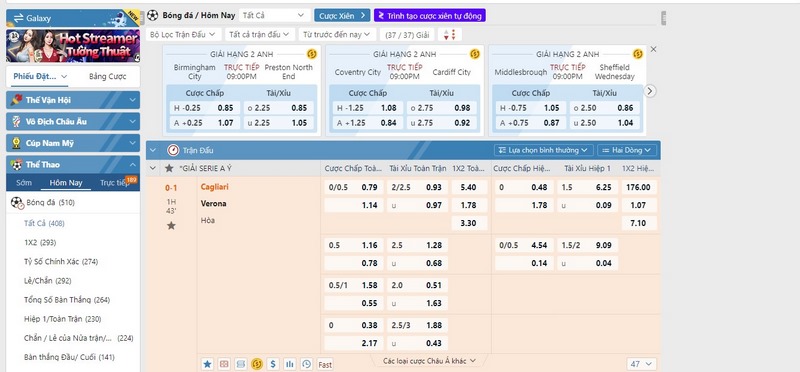Click the football icon beside Bóng đá (510)
Screen dimensions: 800x372
point(17,203)
